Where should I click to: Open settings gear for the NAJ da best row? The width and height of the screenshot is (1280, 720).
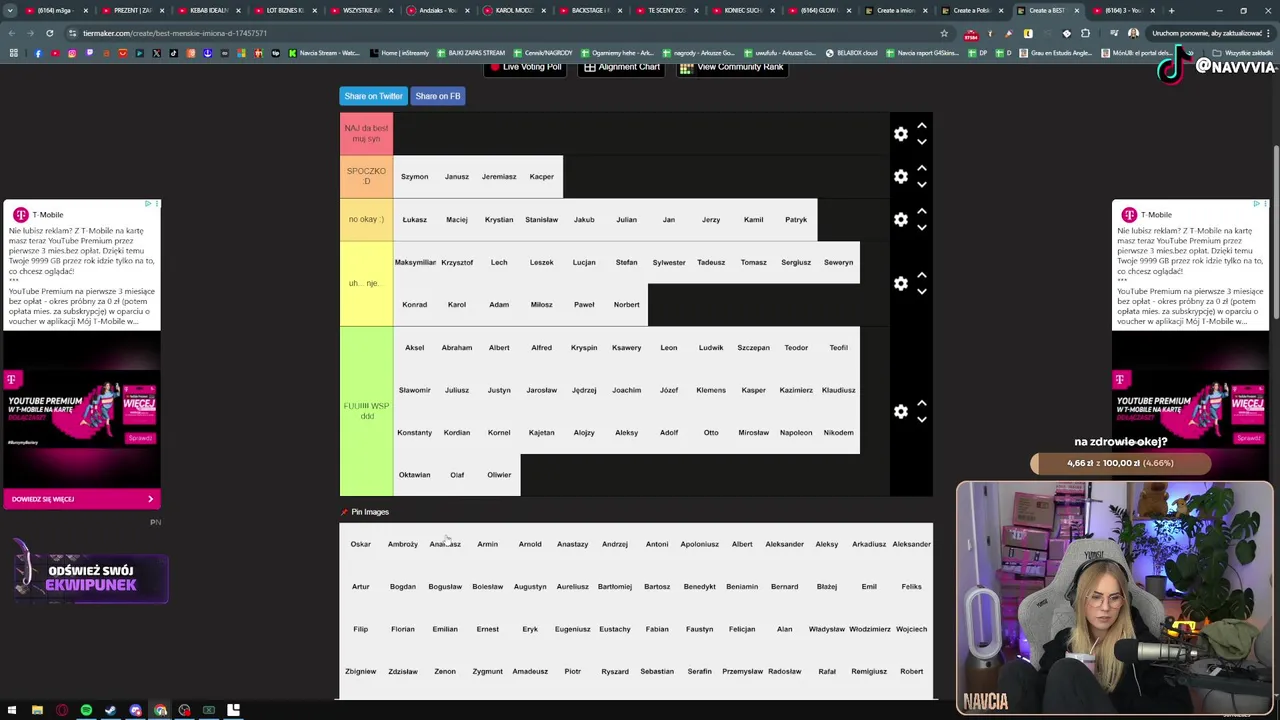click(x=901, y=134)
